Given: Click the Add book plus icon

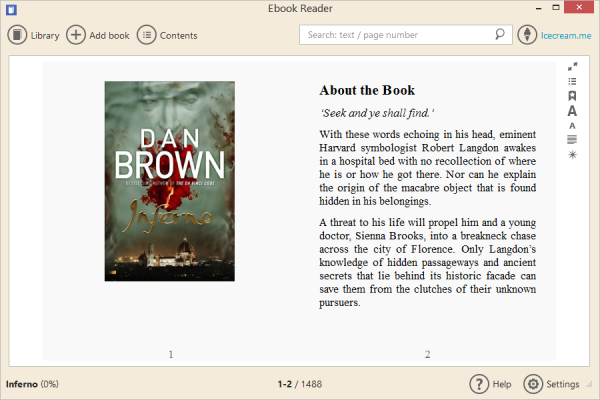Looking at the screenshot, I should point(76,35).
